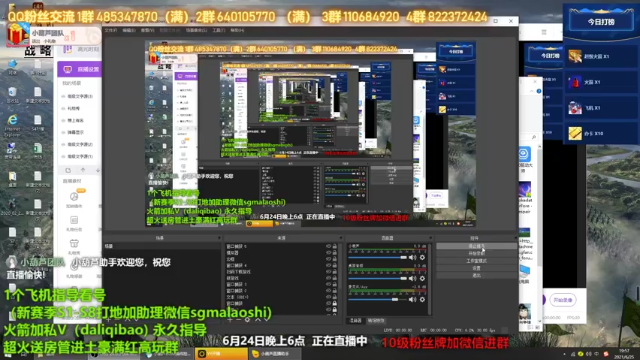This screenshot has height=360, width=640.
Task: Adjust 麦克风/Aux volume slider
Action: pos(377,300)
